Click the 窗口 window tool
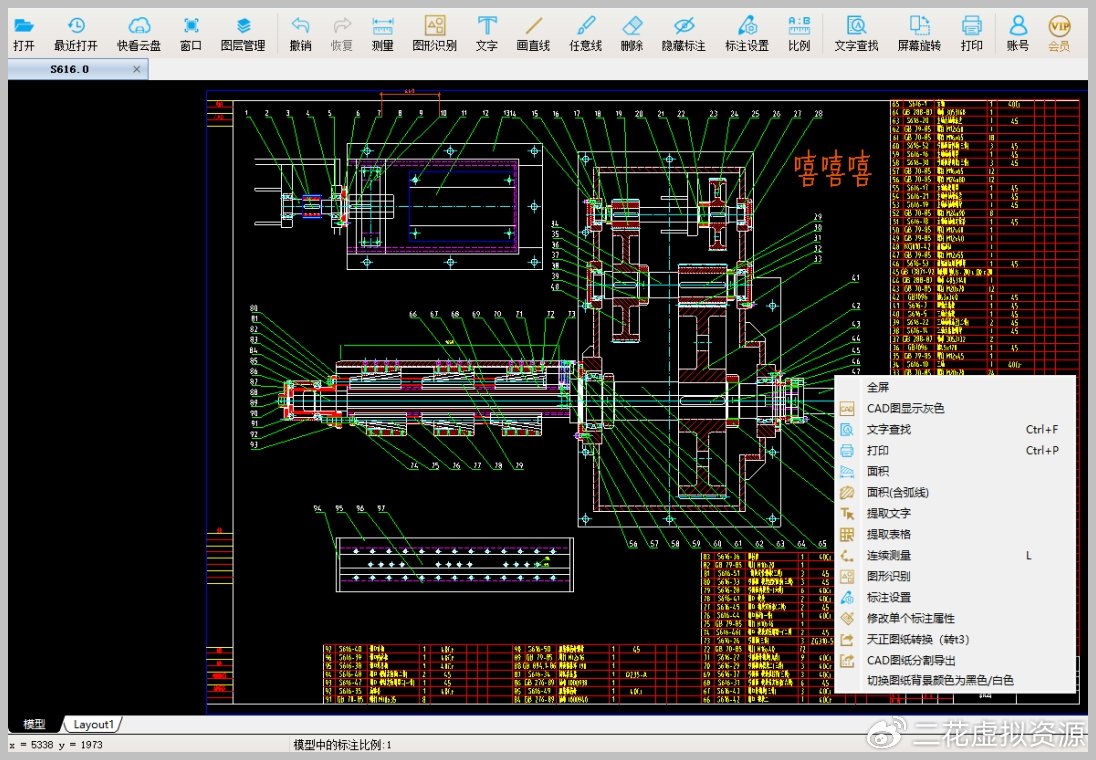The height and width of the screenshot is (760, 1096). (191, 34)
